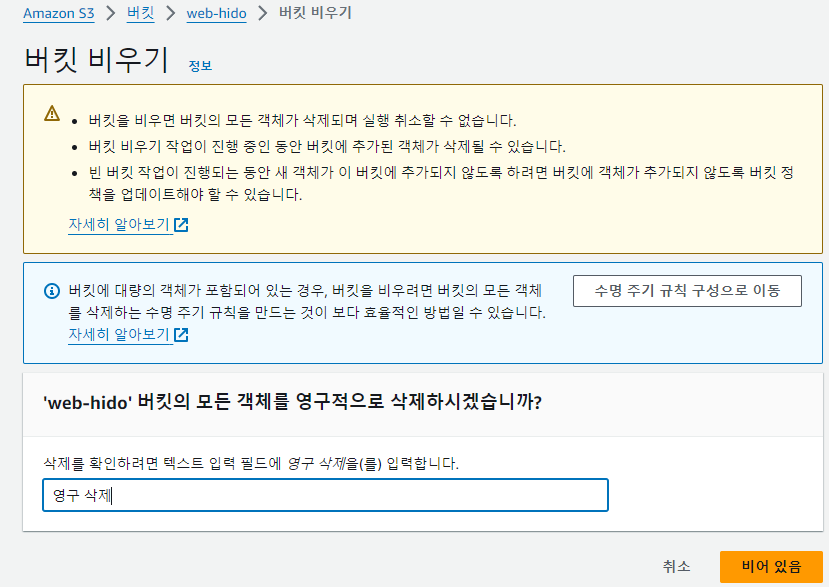The height and width of the screenshot is (587, 829).
Task: Focus the 영구 삭제 confirmation text field
Action: (x=325, y=495)
